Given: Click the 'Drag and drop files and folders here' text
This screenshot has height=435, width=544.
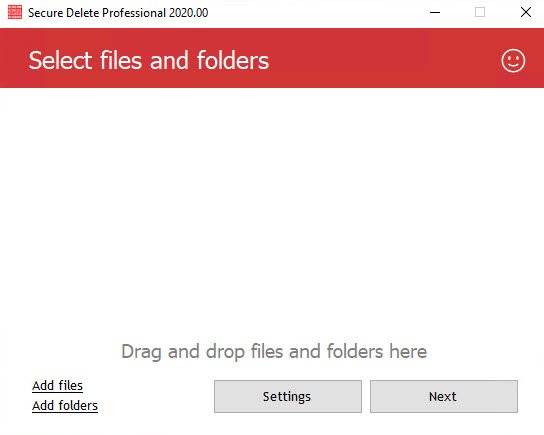Looking at the screenshot, I should click(274, 351).
